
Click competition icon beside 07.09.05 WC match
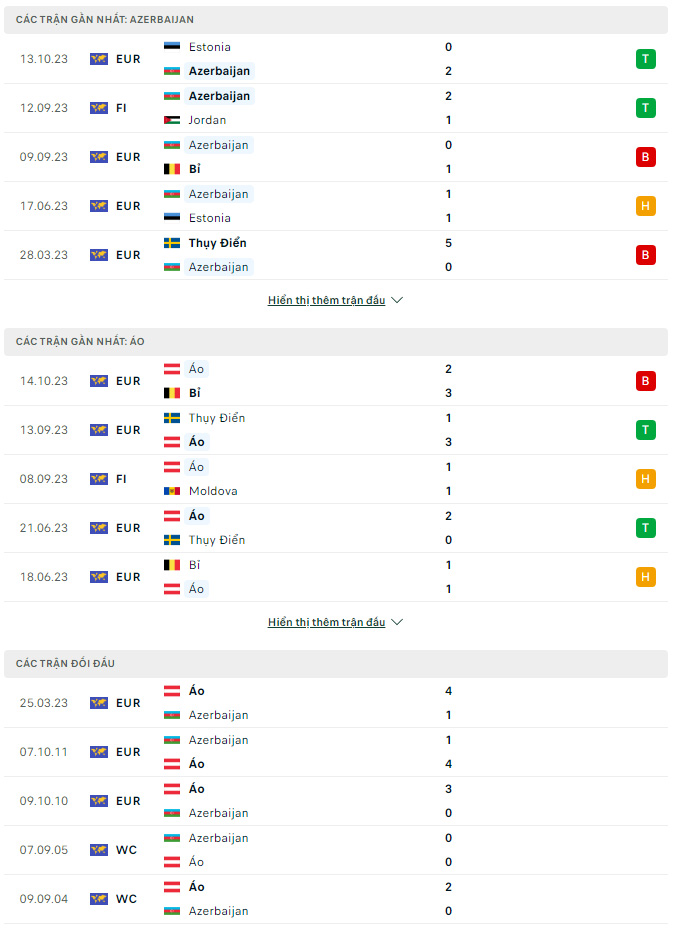99,850
